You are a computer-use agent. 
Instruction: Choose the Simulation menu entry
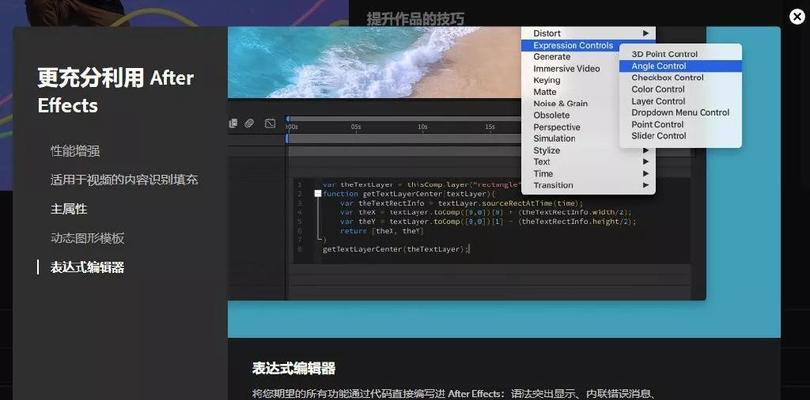pyautogui.click(x=554, y=139)
